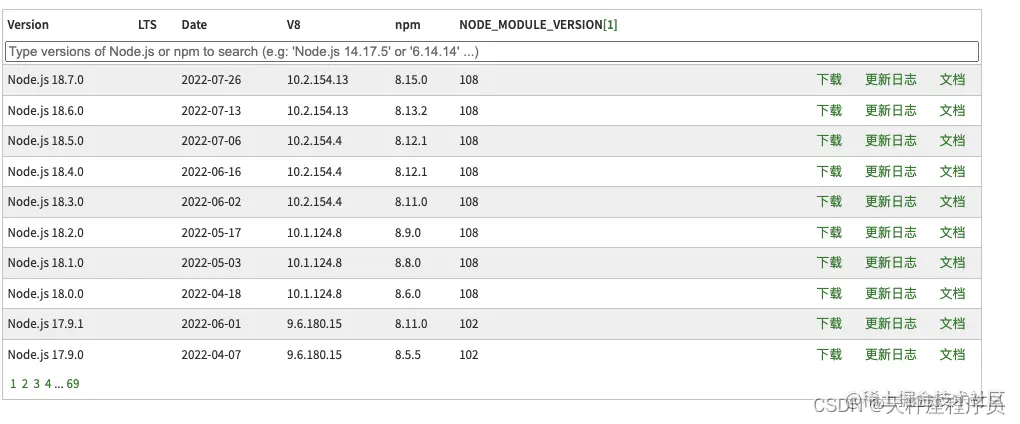The width and height of the screenshot is (1020, 424).
Task: Jump to last page 69
Action: click(x=73, y=384)
